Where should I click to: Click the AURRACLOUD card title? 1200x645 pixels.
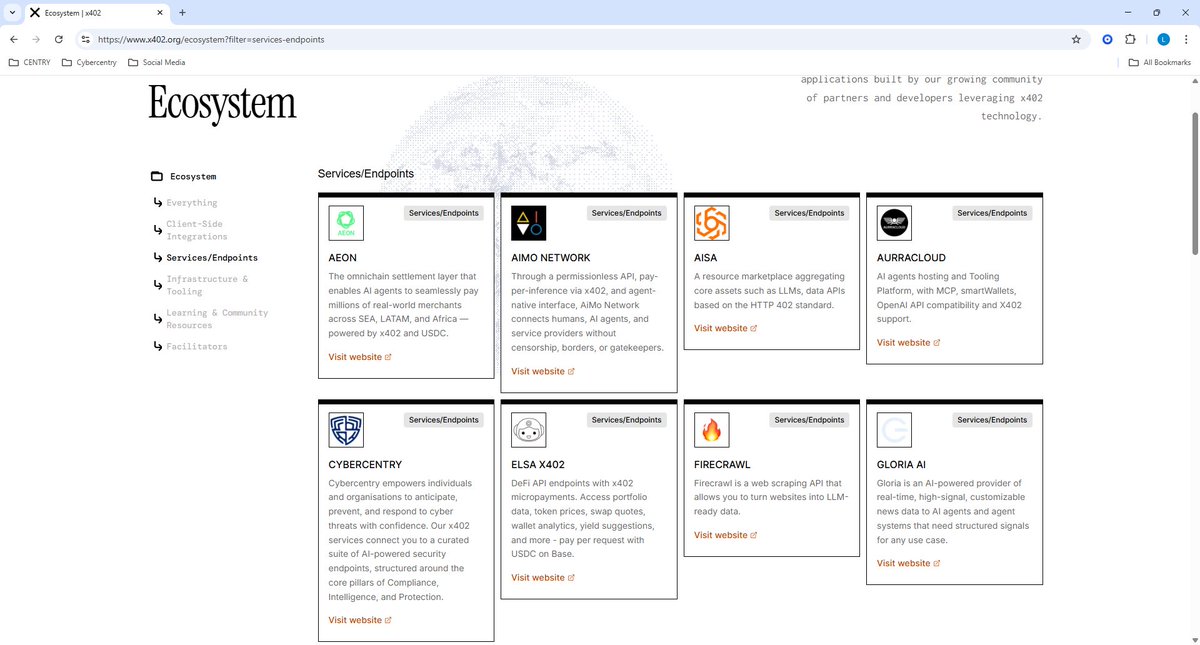tap(911, 258)
